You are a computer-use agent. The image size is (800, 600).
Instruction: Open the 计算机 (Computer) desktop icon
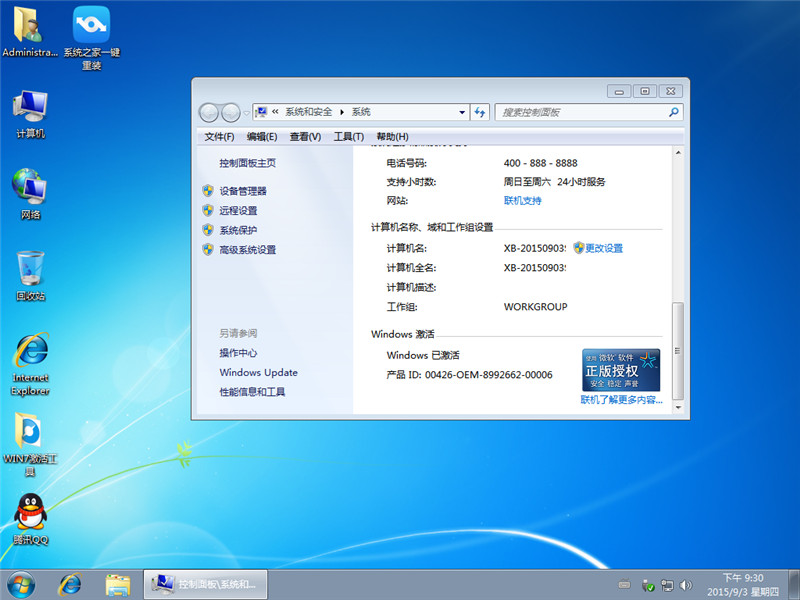point(29,110)
